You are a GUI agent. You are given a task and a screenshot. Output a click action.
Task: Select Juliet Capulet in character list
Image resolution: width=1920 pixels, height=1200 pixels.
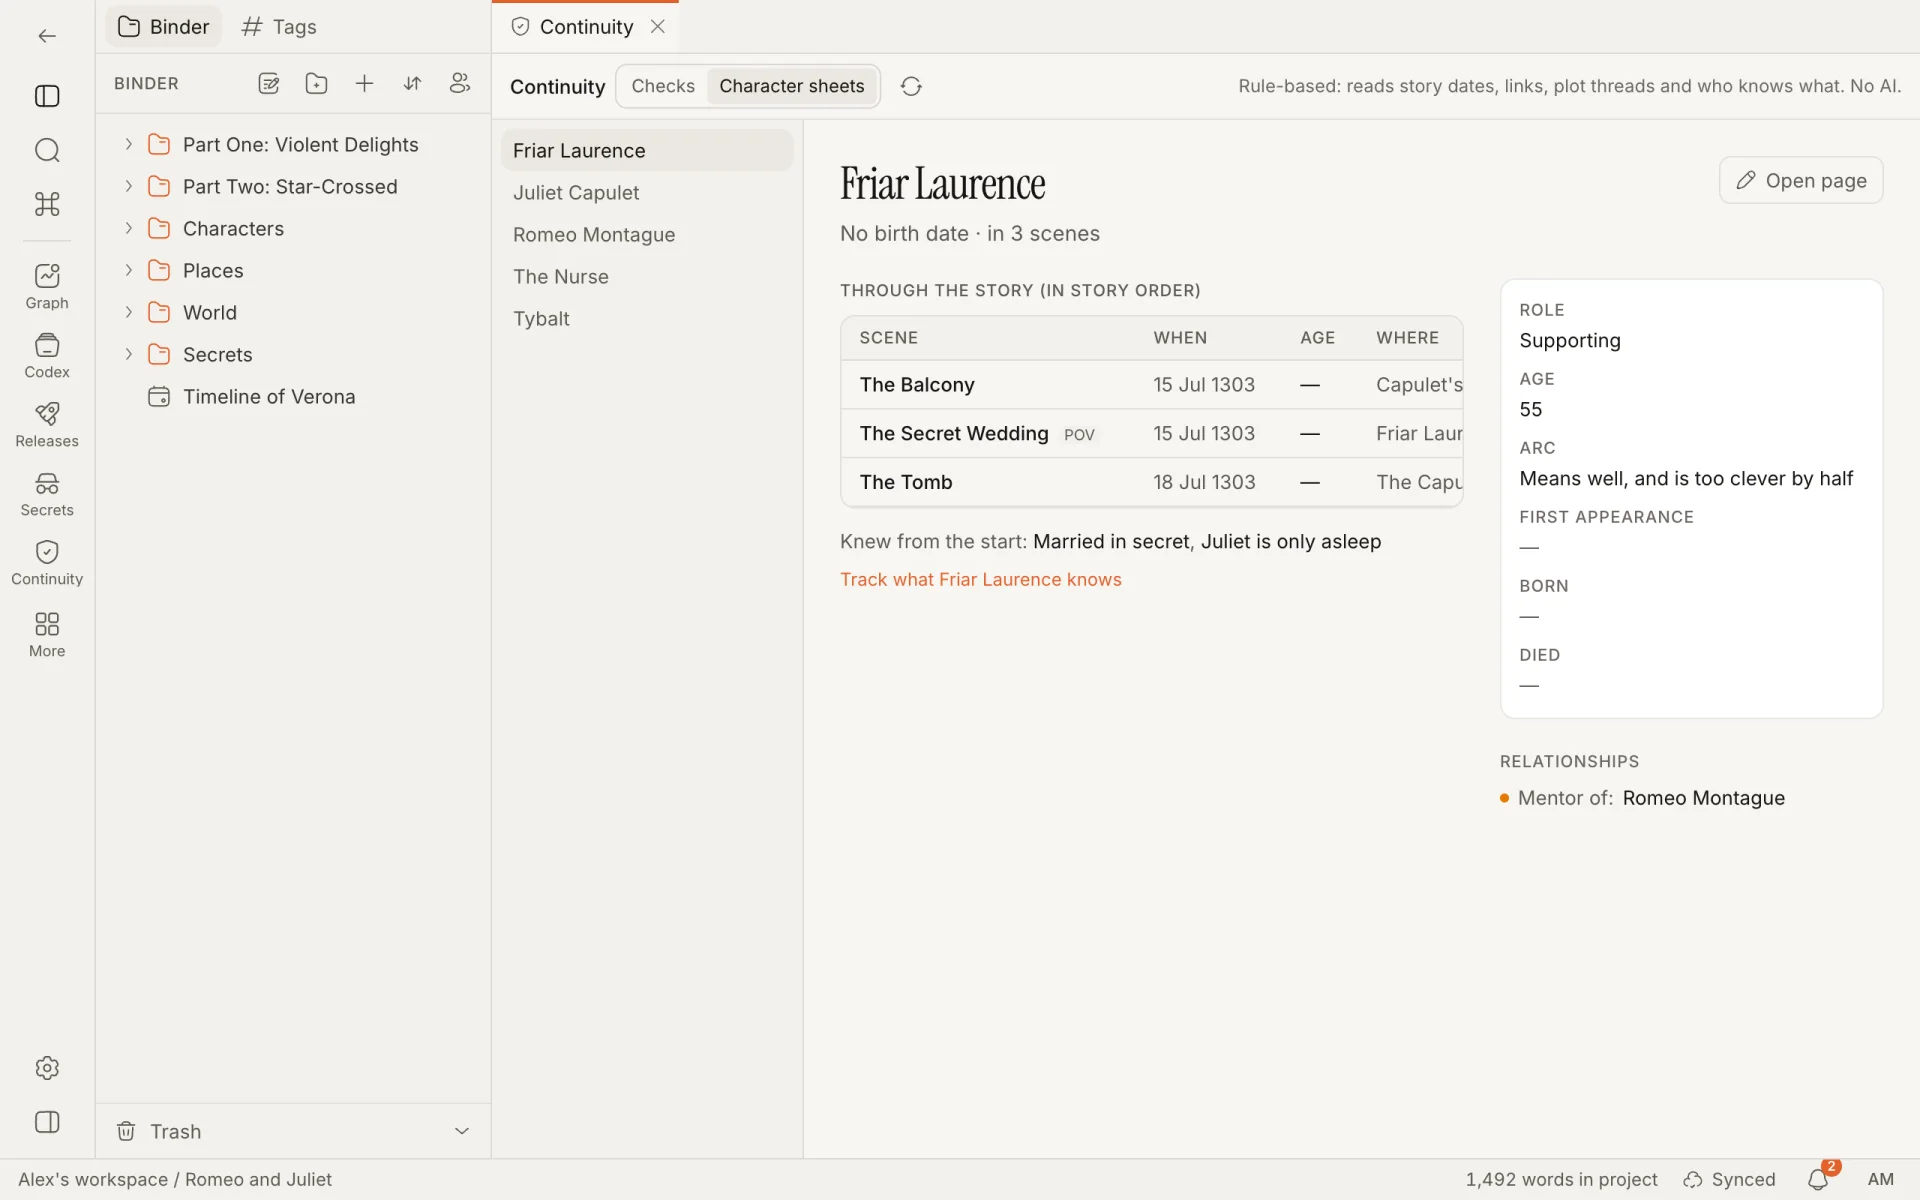[647, 193]
